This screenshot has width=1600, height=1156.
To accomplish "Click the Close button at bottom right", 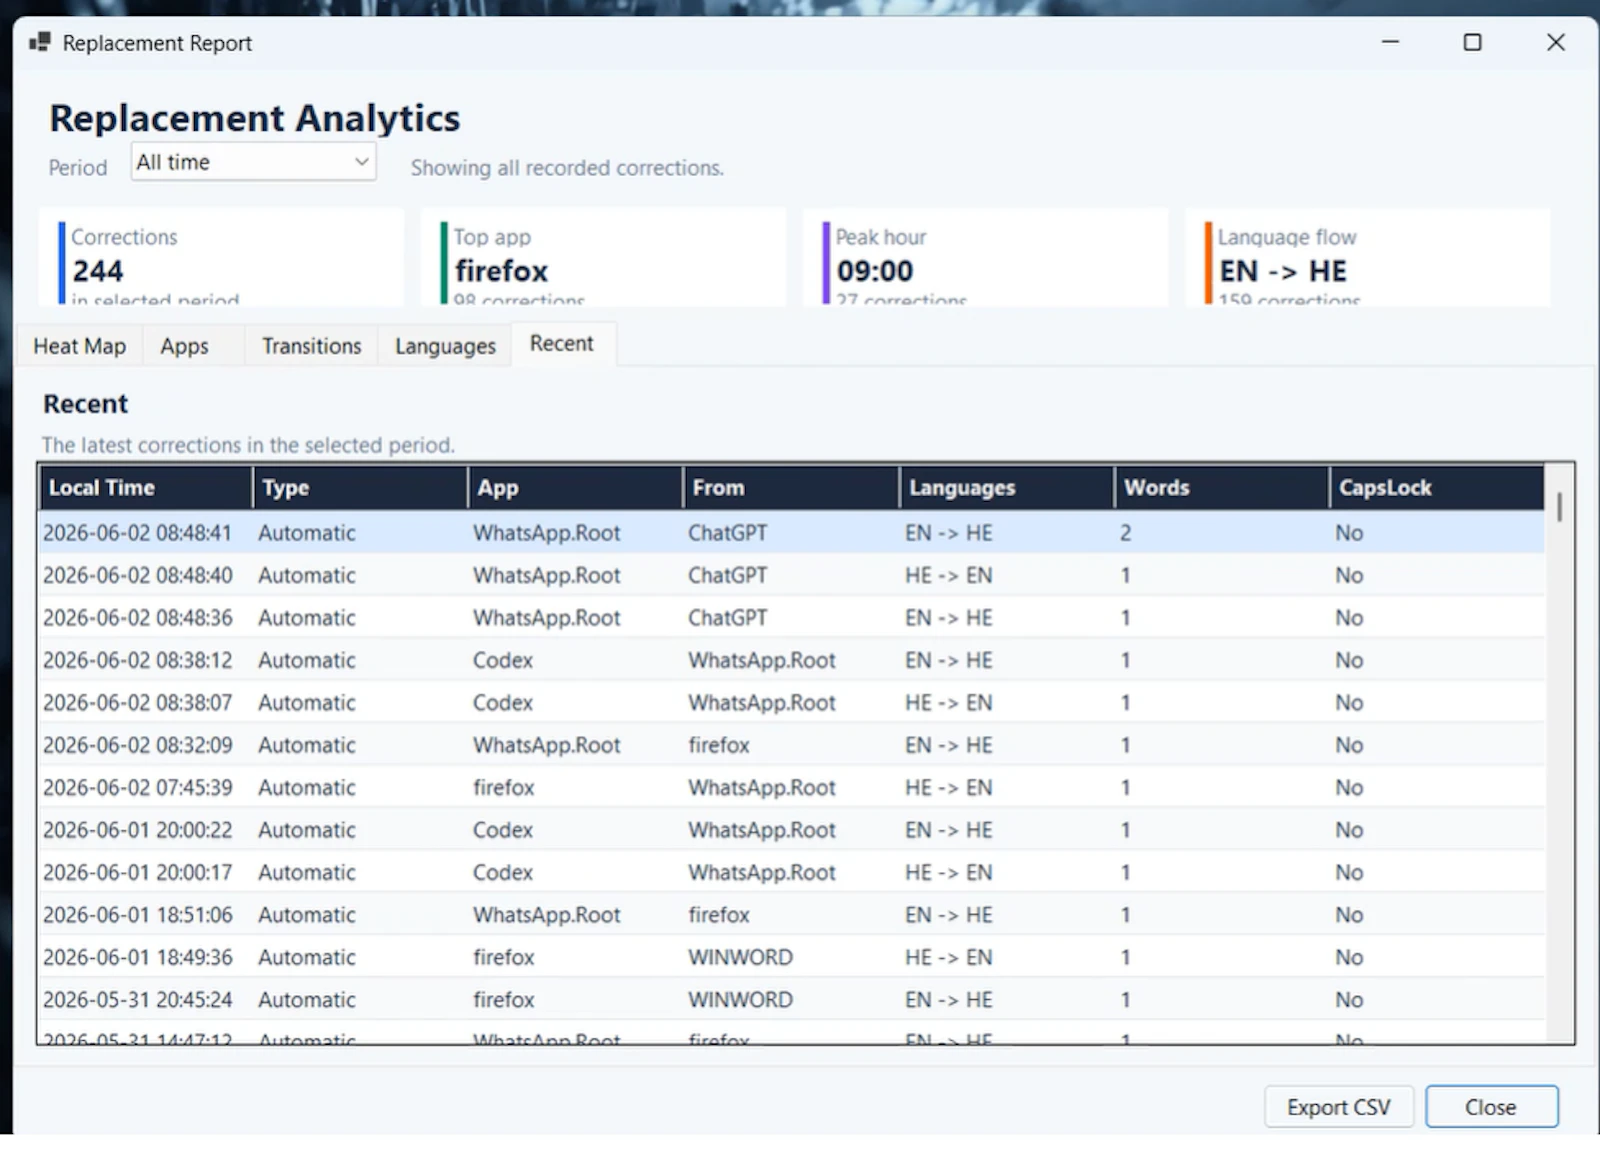I will pyautogui.click(x=1491, y=1107).
